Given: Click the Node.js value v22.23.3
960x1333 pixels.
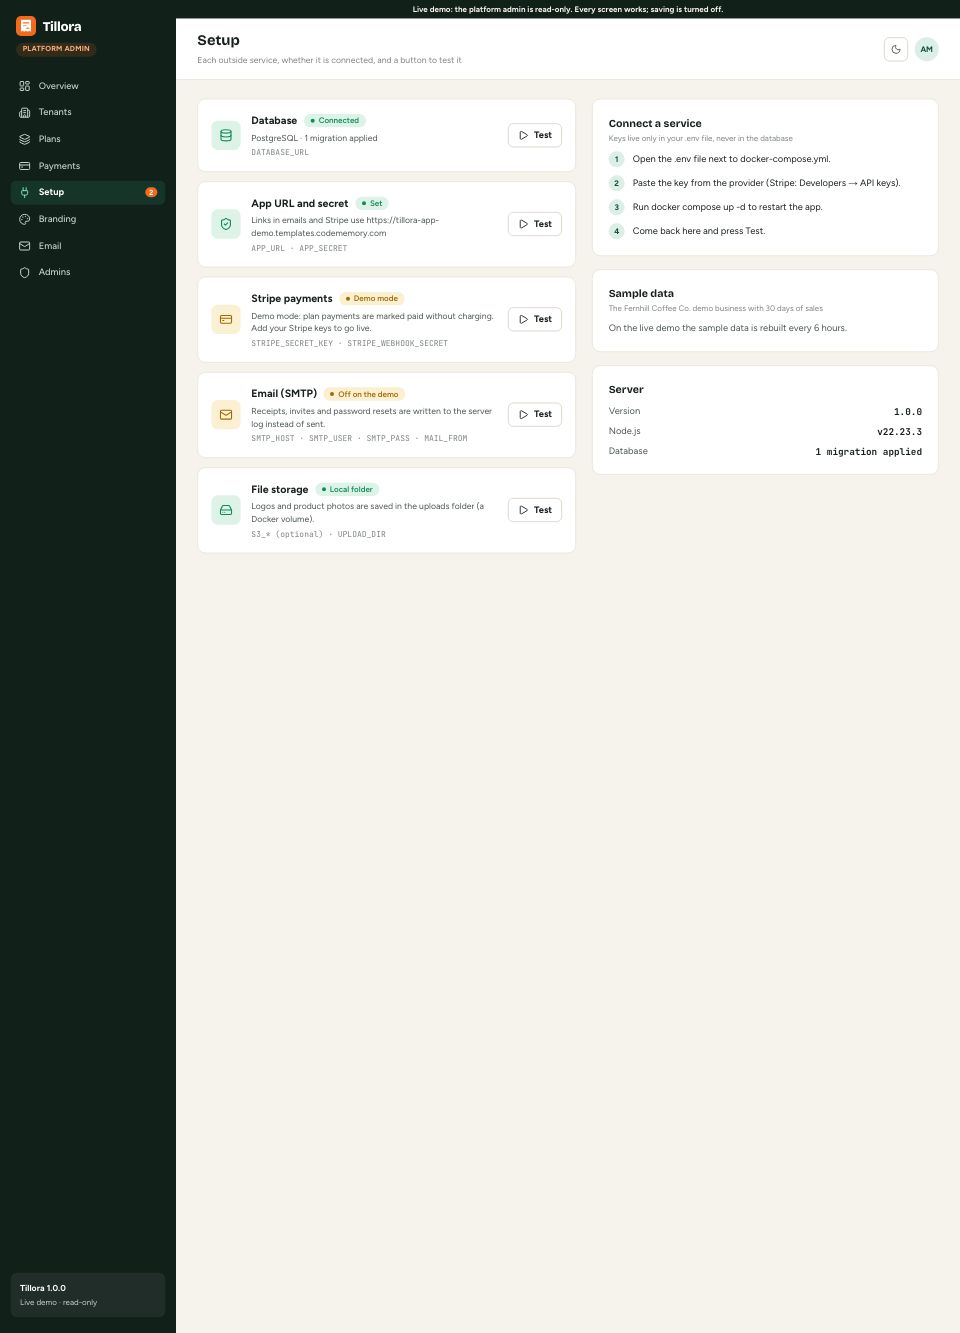Looking at the screenshot, I should point(899,432).
